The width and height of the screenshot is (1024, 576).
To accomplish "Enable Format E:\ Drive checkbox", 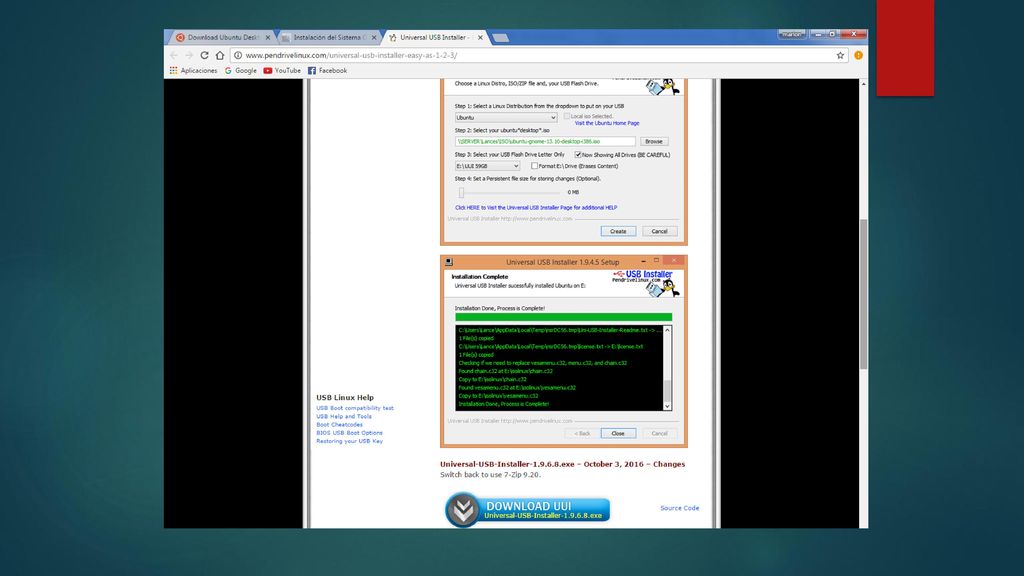I will click(x=535, y=166).
